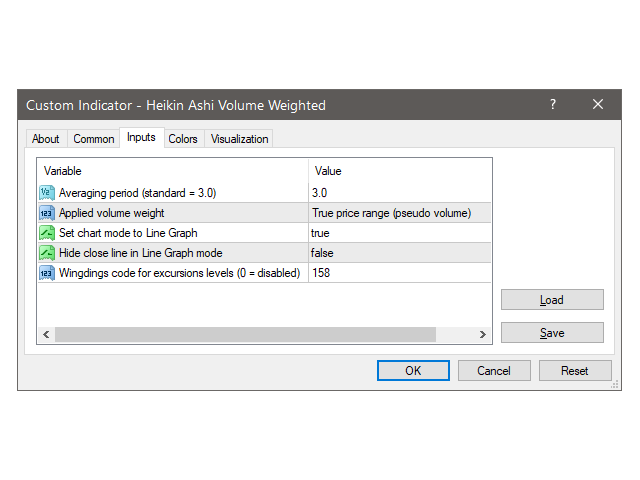Image resolution: width=640 pixels, height=480 pixels.
Task: Switch to the Common tab
Action: click(94, 139)
